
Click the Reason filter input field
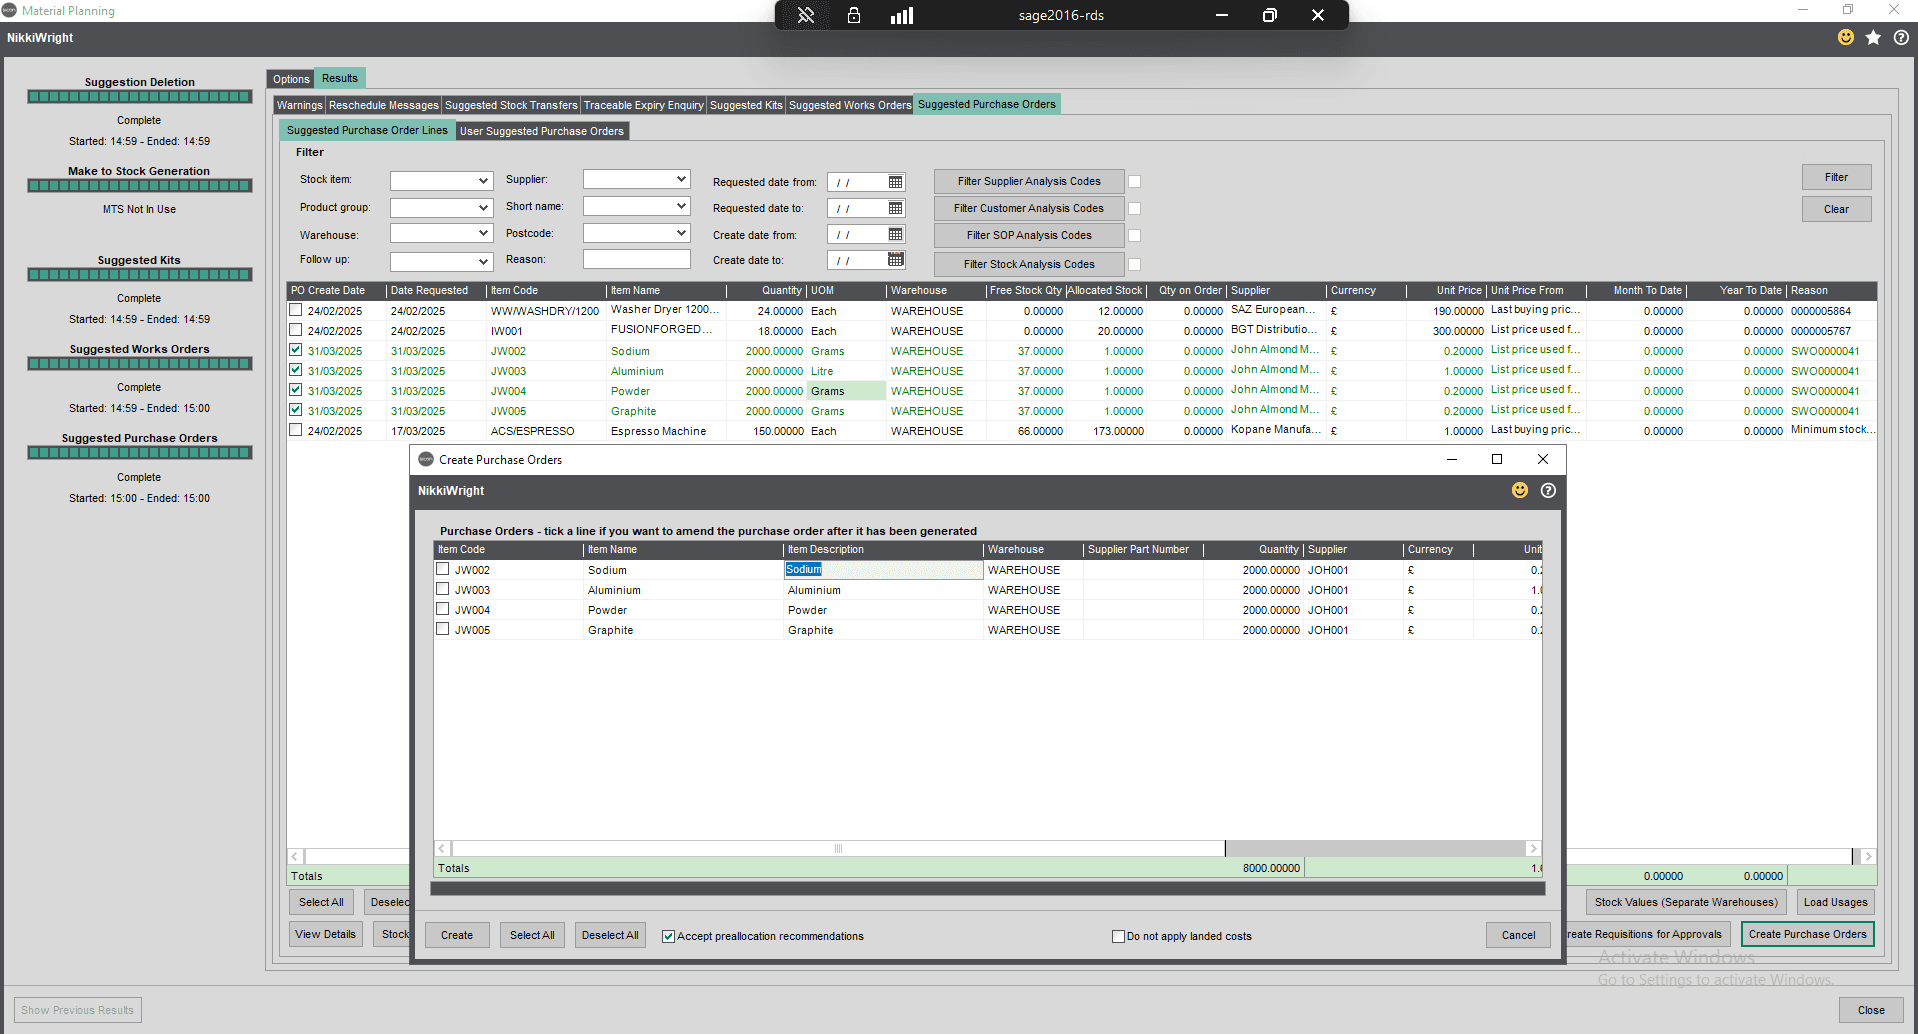636,259
